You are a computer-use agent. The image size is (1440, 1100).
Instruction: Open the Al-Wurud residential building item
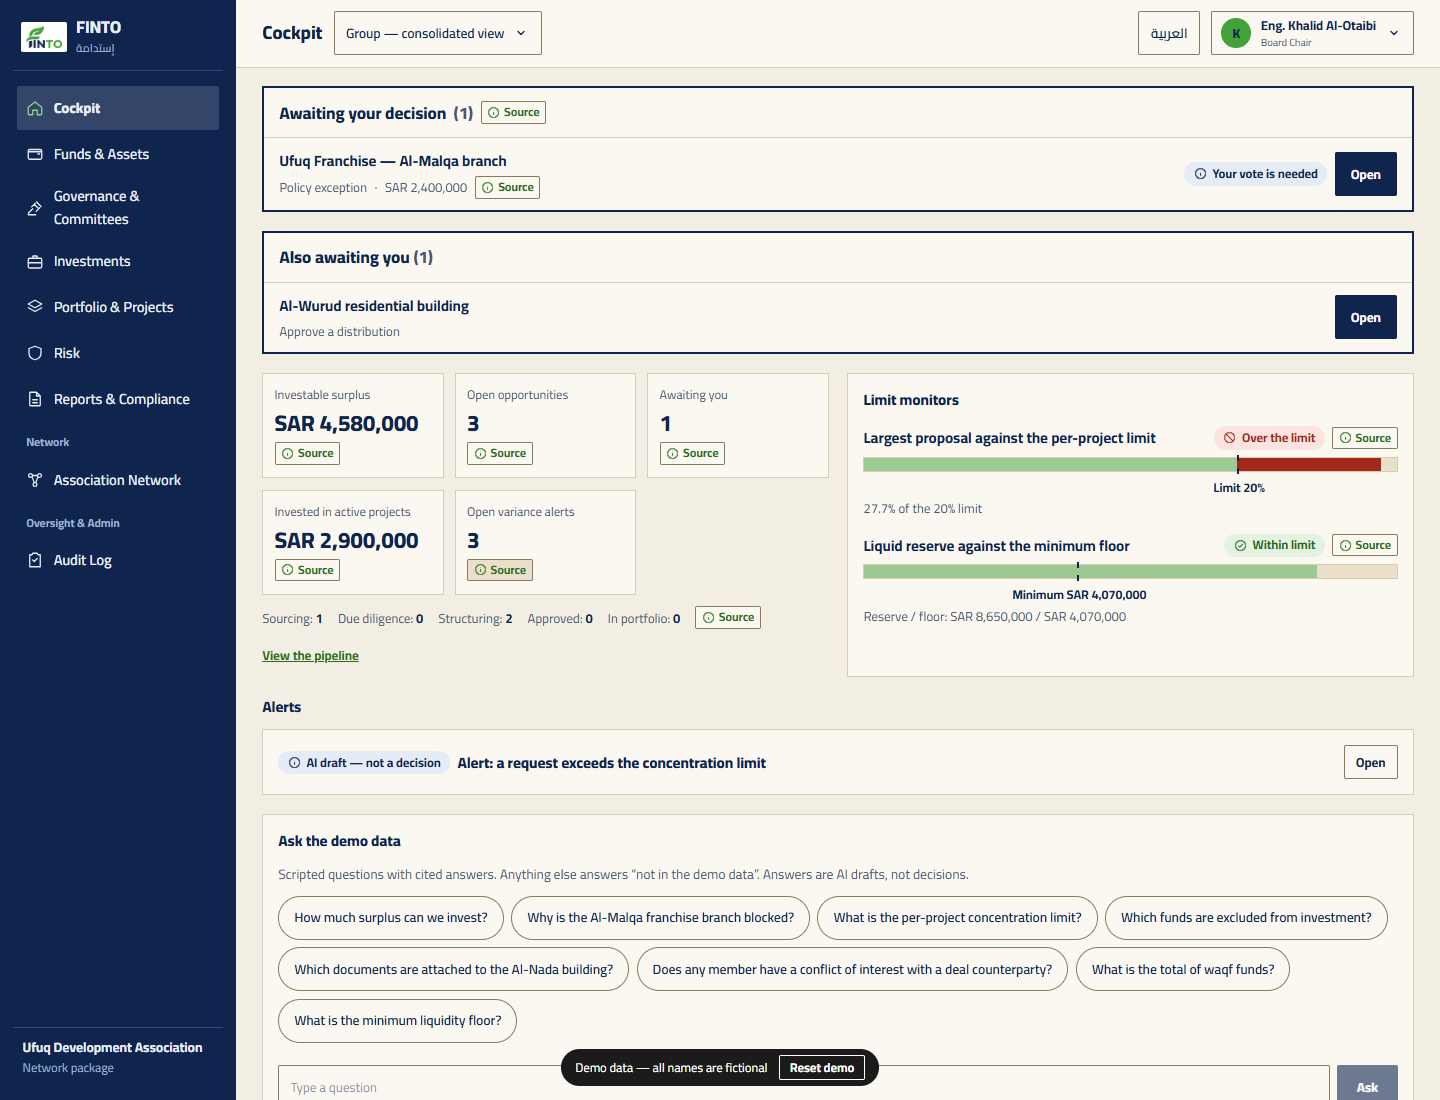coord(1366,317)
